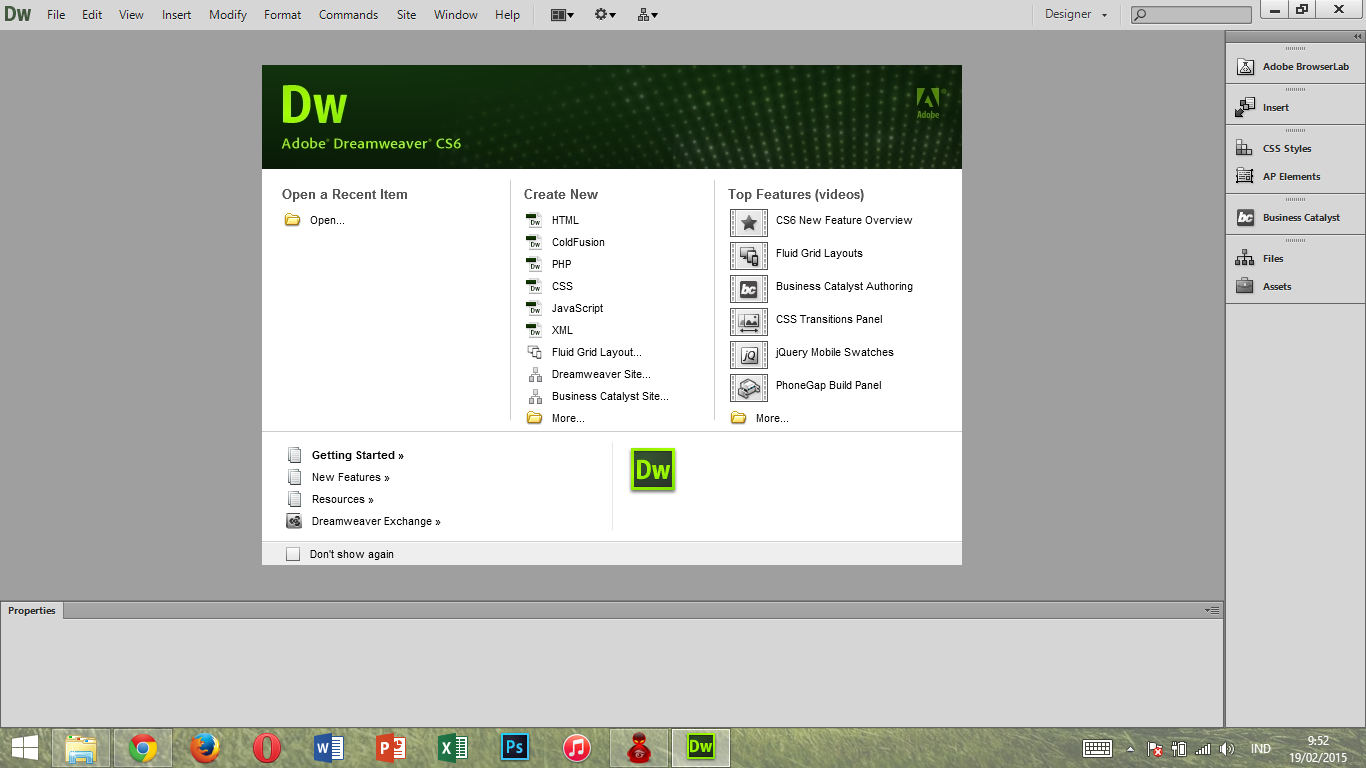Create a new Dreamweaver Site
The image size is (1366, 768).
coord(601,374)
